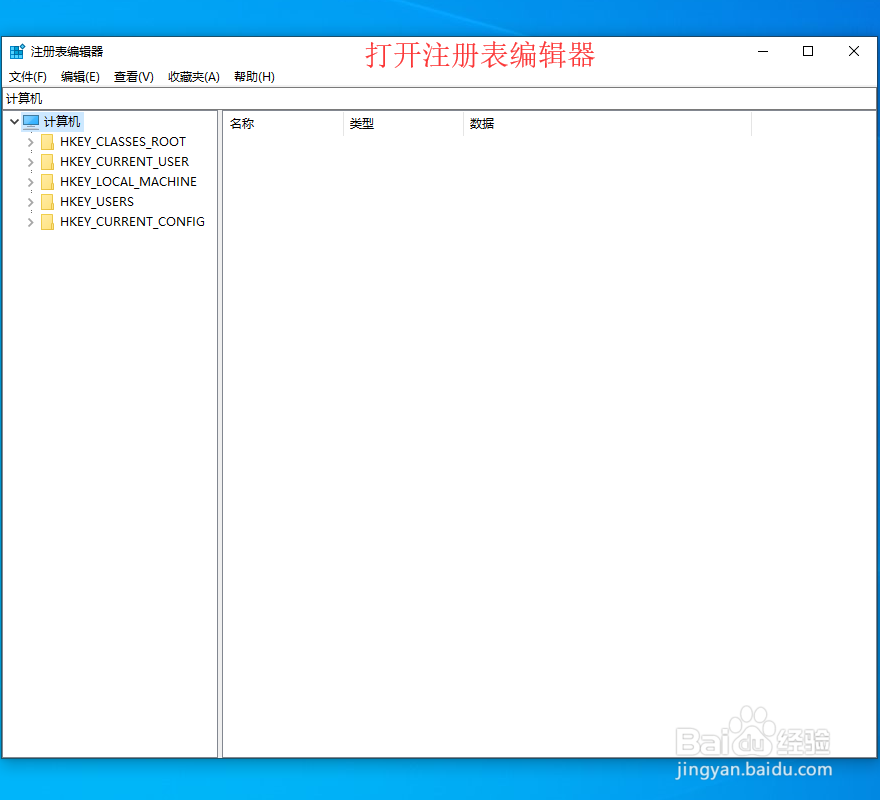
Task: Open the 文件(F) menu
Action: pyautogui.click(x=28, y=77)
